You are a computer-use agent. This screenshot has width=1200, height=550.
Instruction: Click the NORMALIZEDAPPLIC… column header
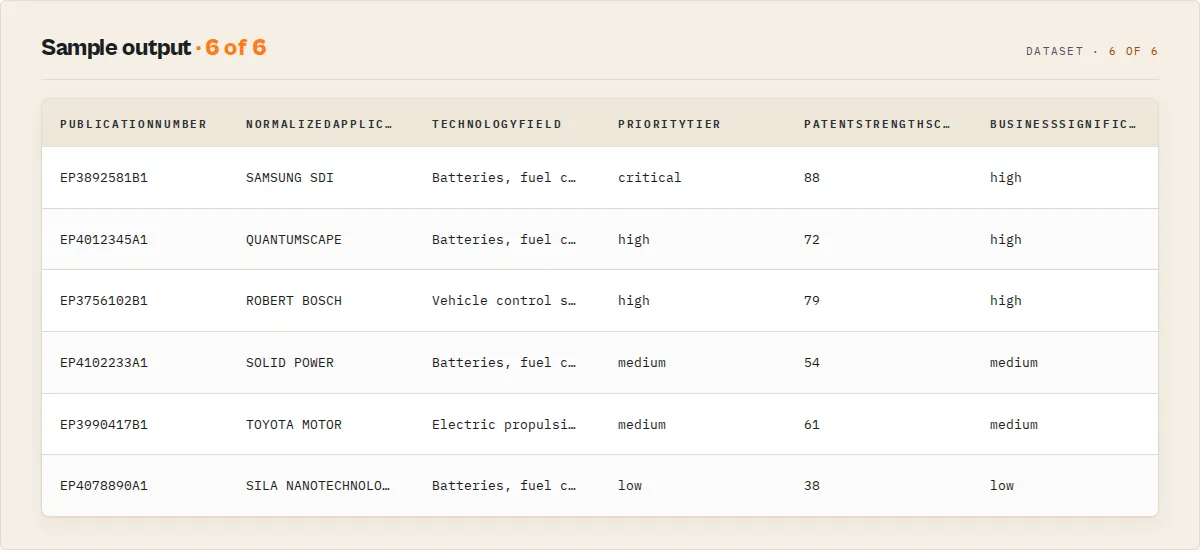319,125
